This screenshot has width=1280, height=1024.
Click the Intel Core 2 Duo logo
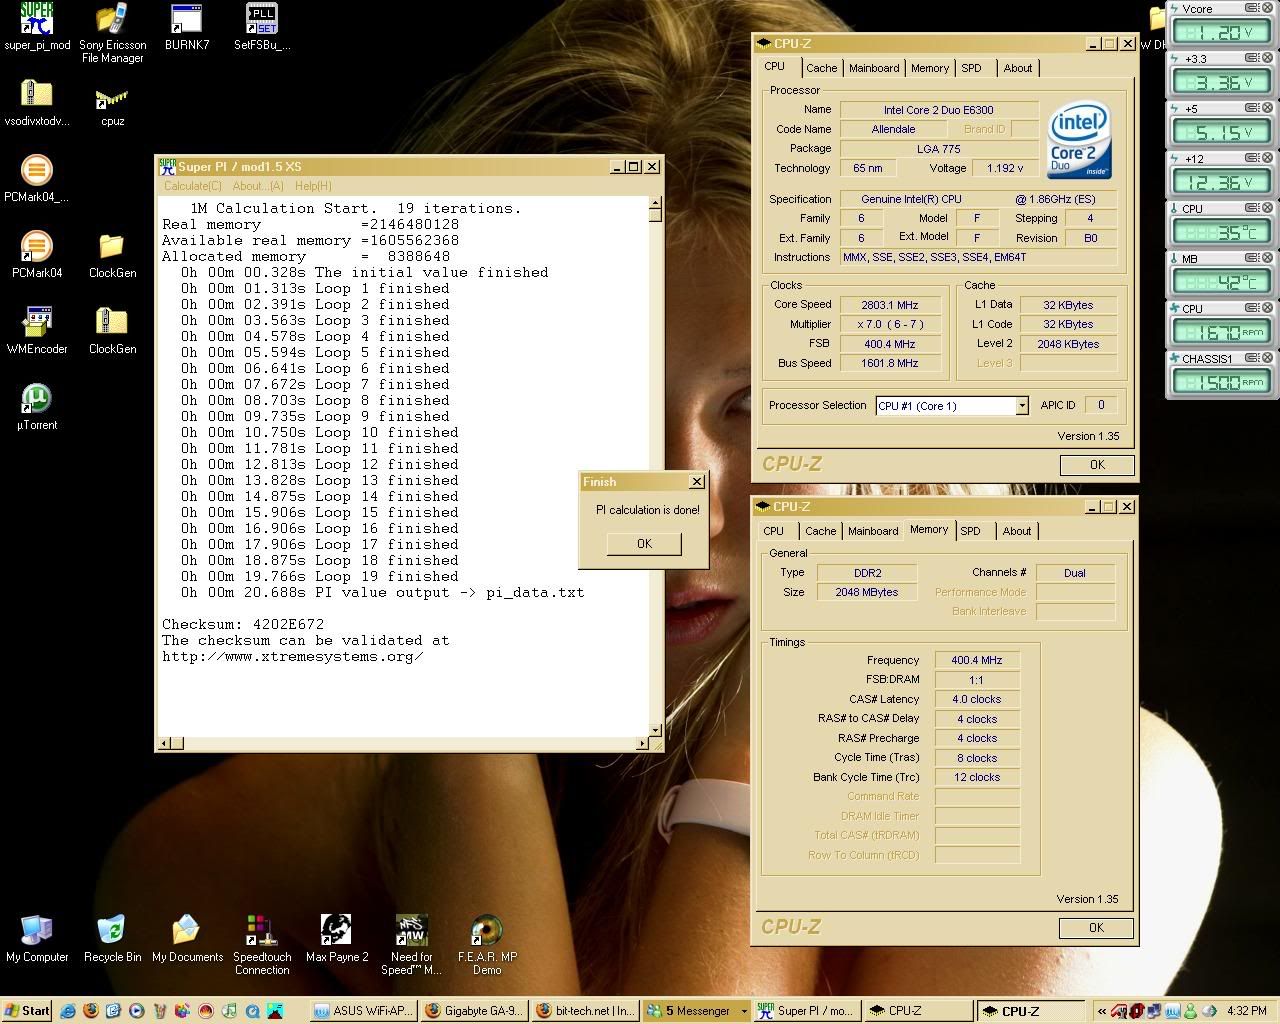[x=1079, y=141]
